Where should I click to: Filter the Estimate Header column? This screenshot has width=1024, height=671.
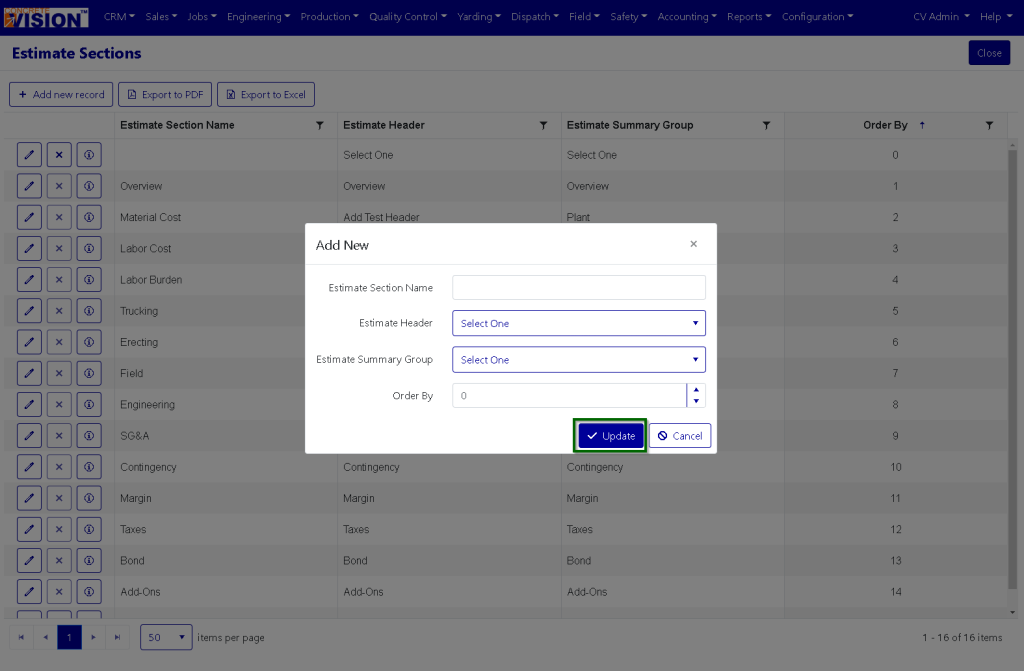[543, 125]
